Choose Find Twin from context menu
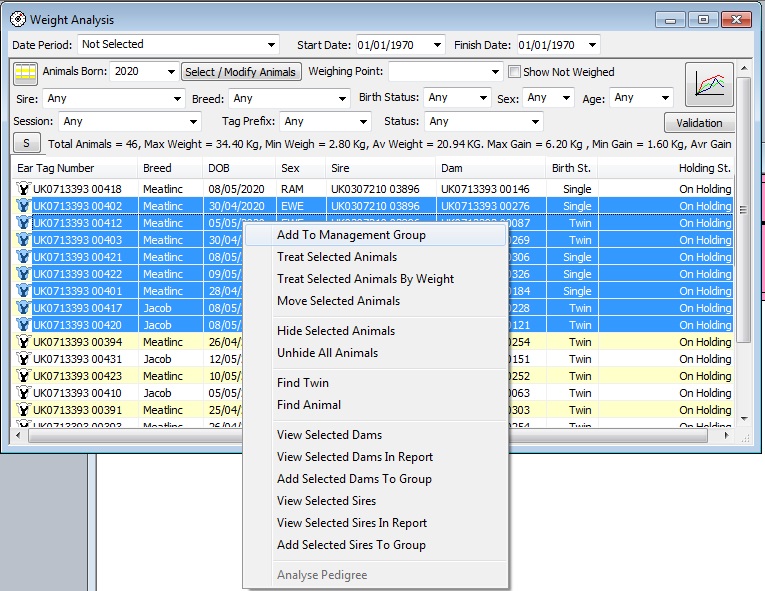Image resolution: width=765 pixels, height=591 pixels. 376,383
